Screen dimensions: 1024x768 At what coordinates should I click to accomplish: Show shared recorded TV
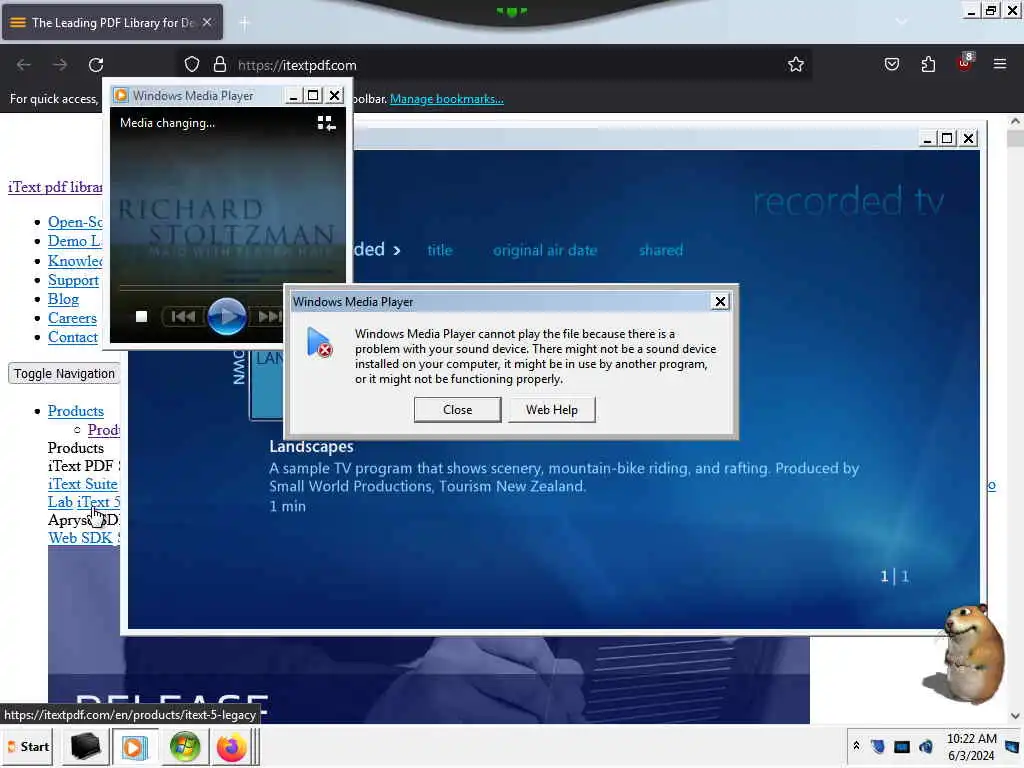[x=661, y=250]
